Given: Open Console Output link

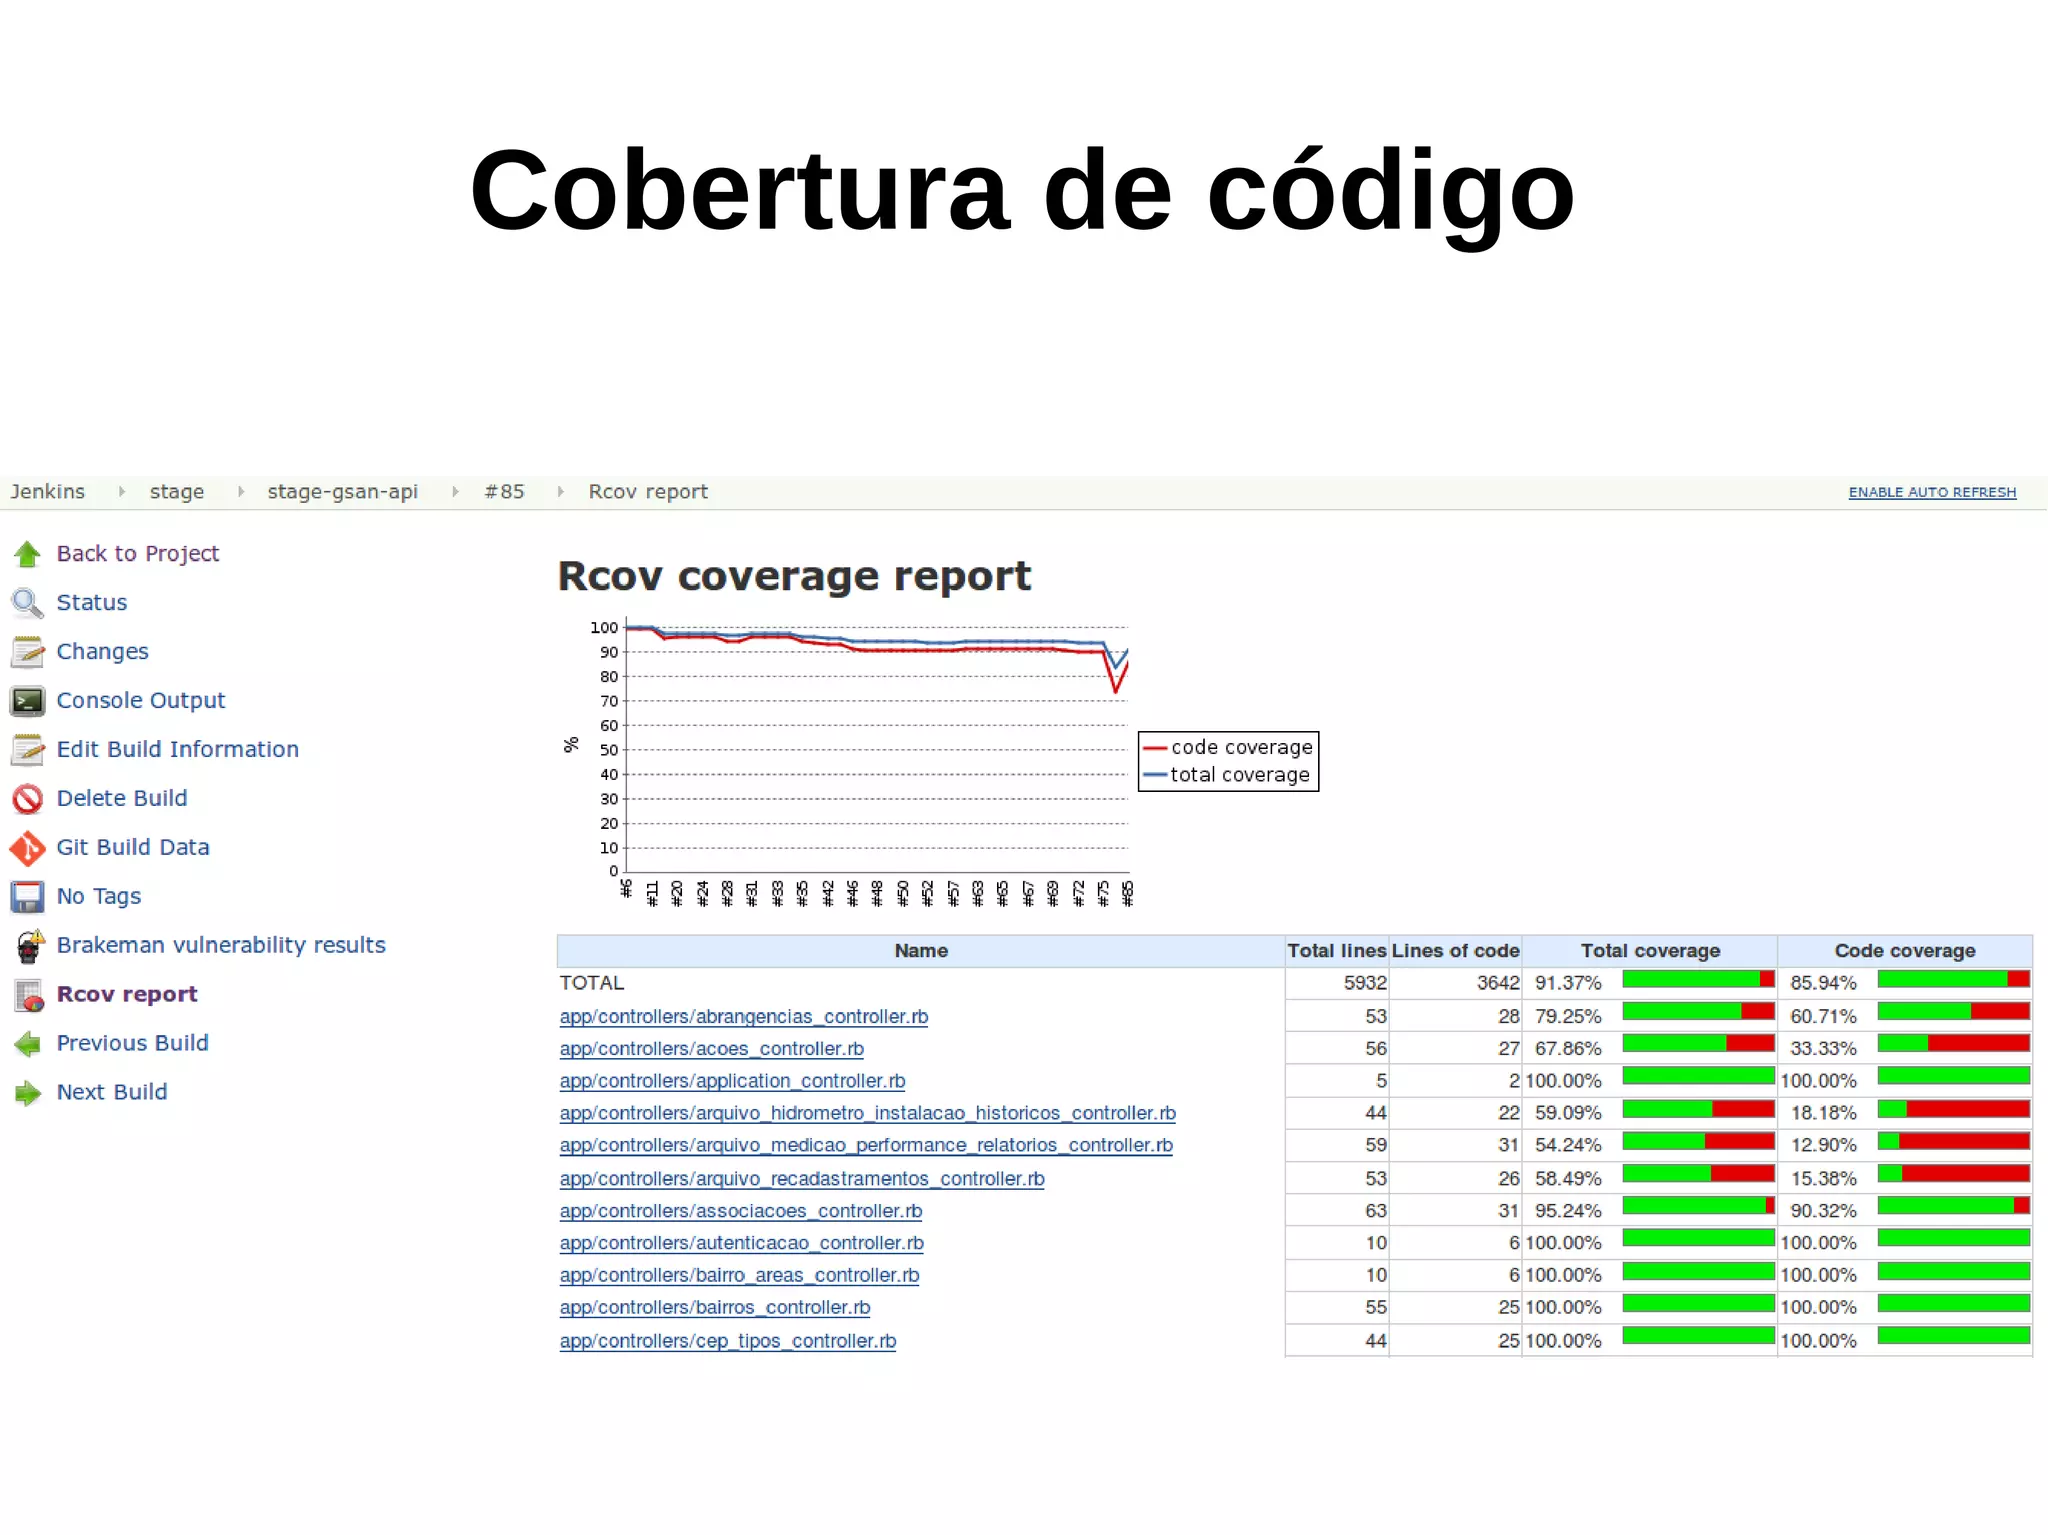Looking at the screenshot, I should pyautogui.click(x=141, y=701).
